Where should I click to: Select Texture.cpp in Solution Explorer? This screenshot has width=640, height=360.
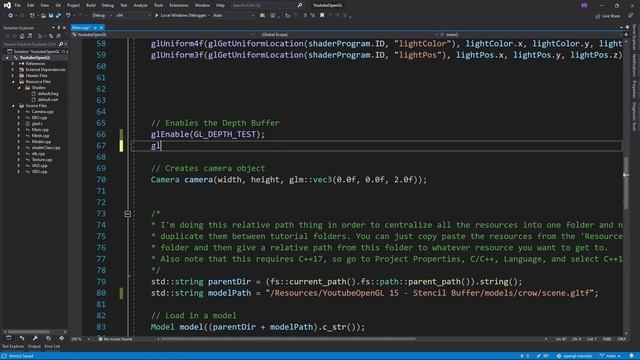42,160
